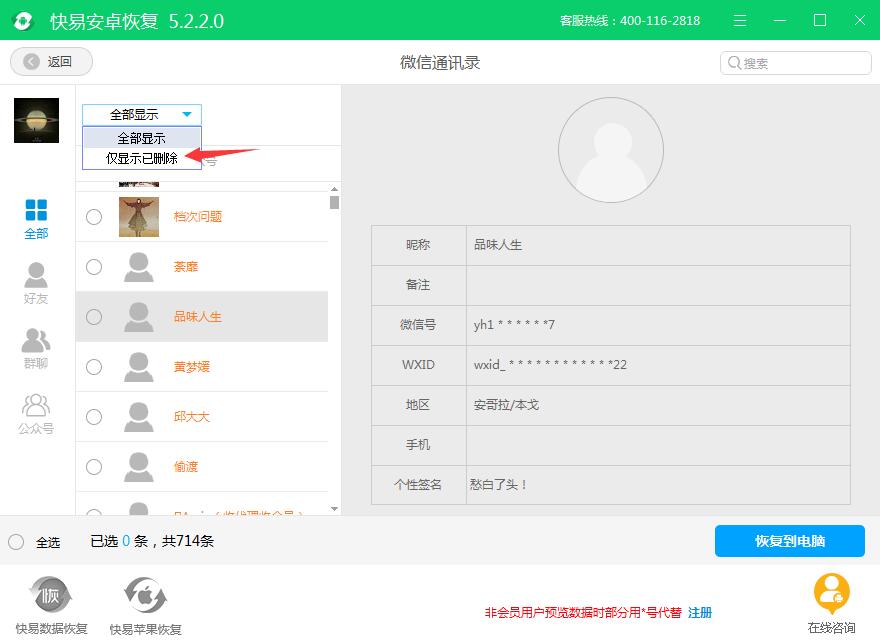Click the large profile avatar placeholder
Viewport: 880px width, 640px height.
click(x=611, y=150)
